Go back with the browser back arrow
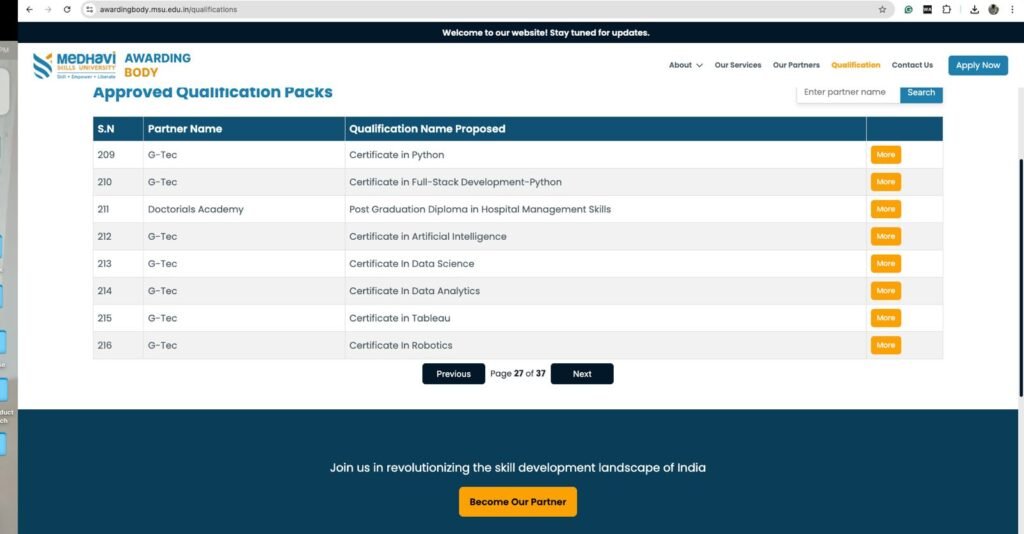 pyautogui.click(x=29, y=10)
